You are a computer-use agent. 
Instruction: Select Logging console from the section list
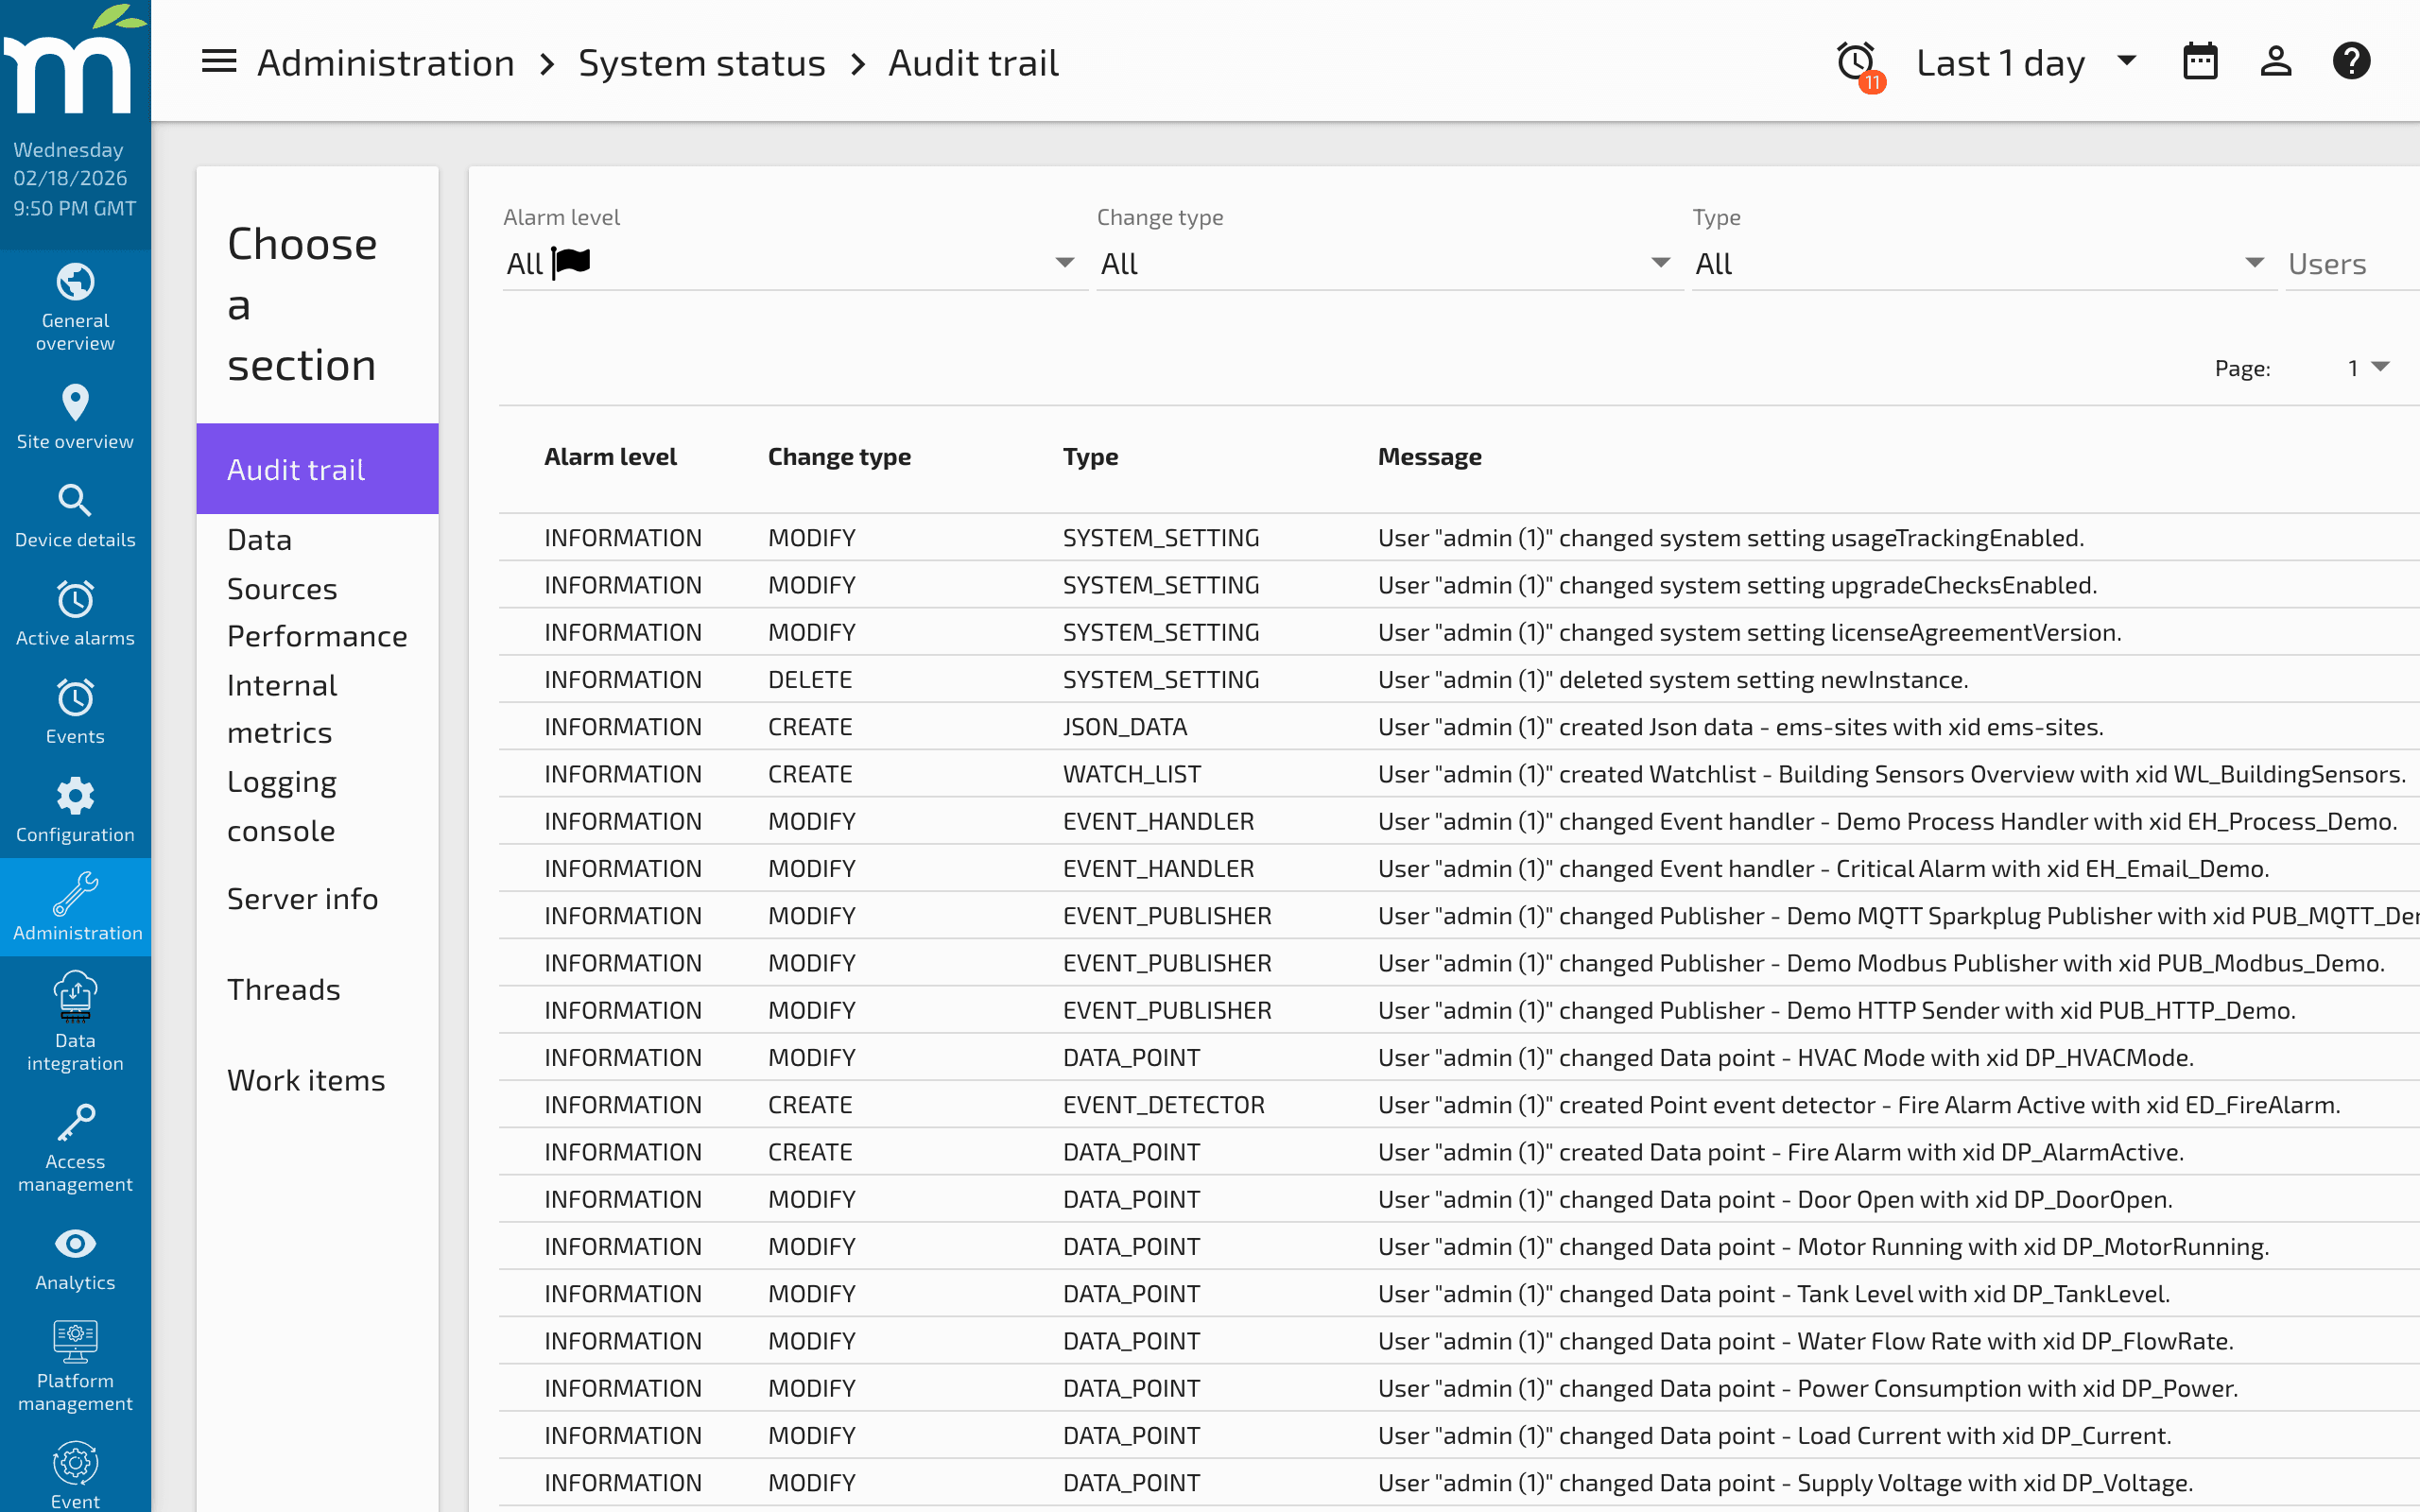283,805
